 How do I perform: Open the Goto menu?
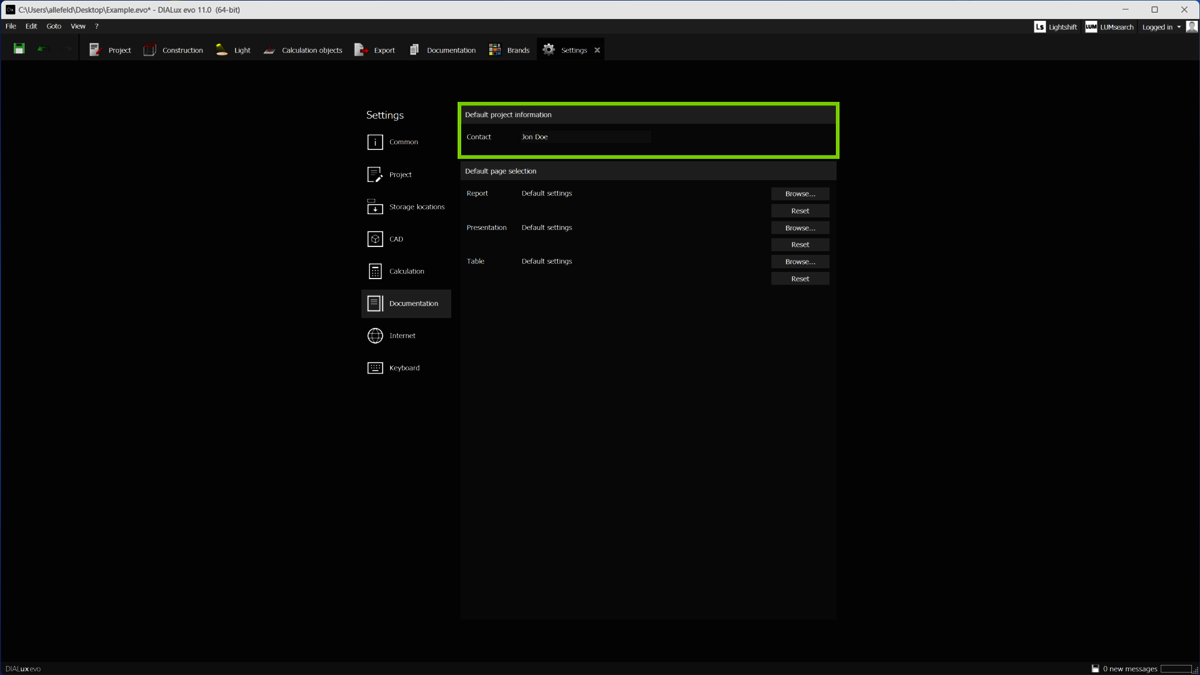54,26
